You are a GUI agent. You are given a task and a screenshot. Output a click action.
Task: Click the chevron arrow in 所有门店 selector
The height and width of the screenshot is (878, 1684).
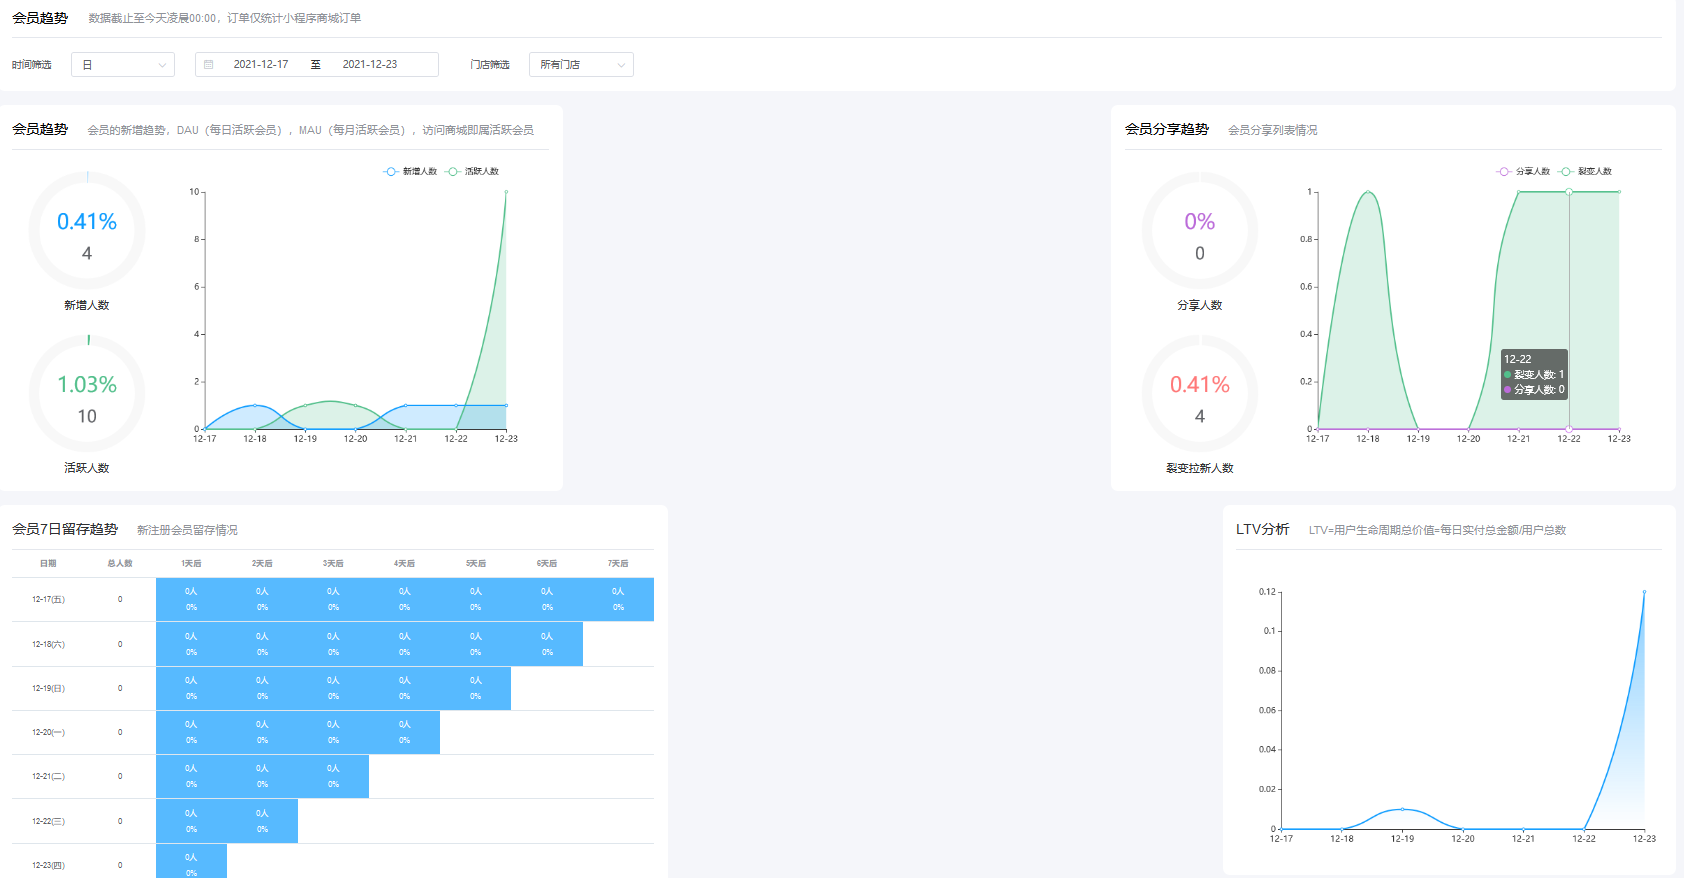621,65
